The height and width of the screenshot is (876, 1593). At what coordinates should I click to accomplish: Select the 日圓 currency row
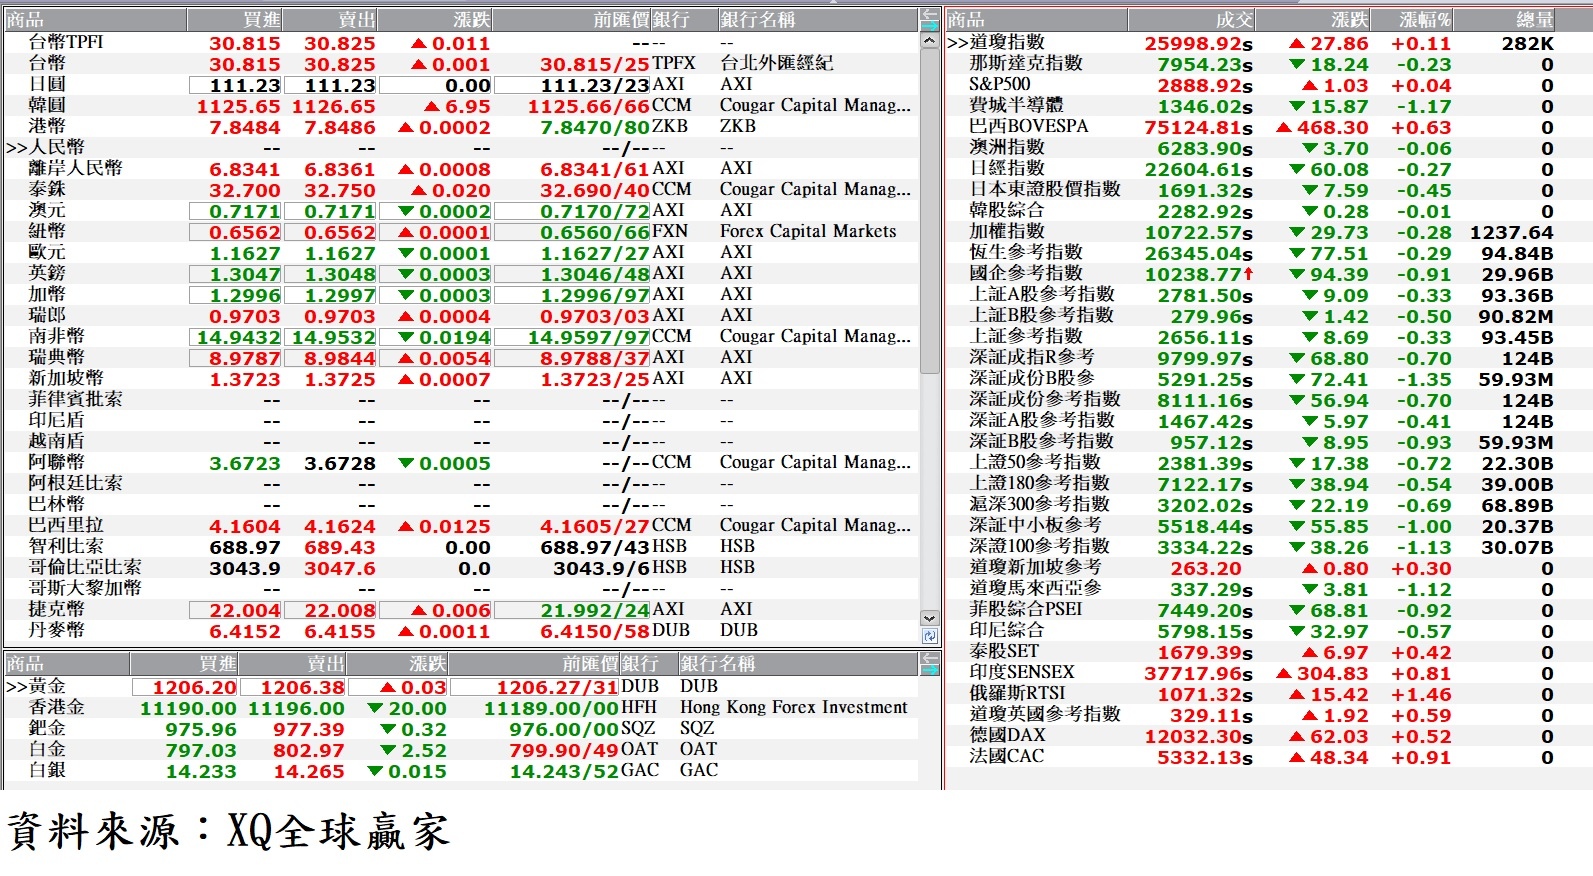[461, 85]
